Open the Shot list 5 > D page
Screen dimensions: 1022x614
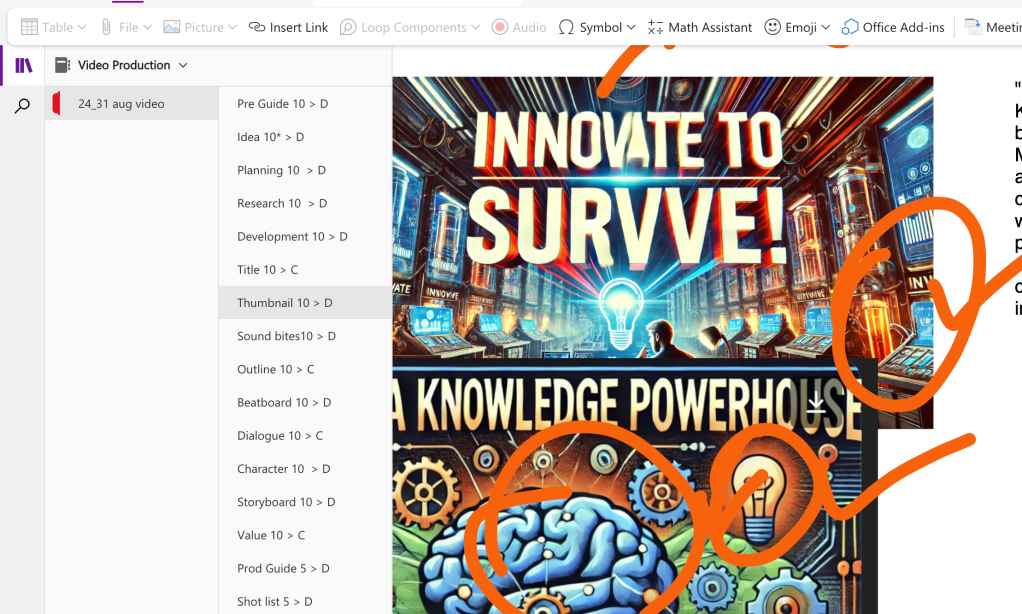(x=305, y=601)
